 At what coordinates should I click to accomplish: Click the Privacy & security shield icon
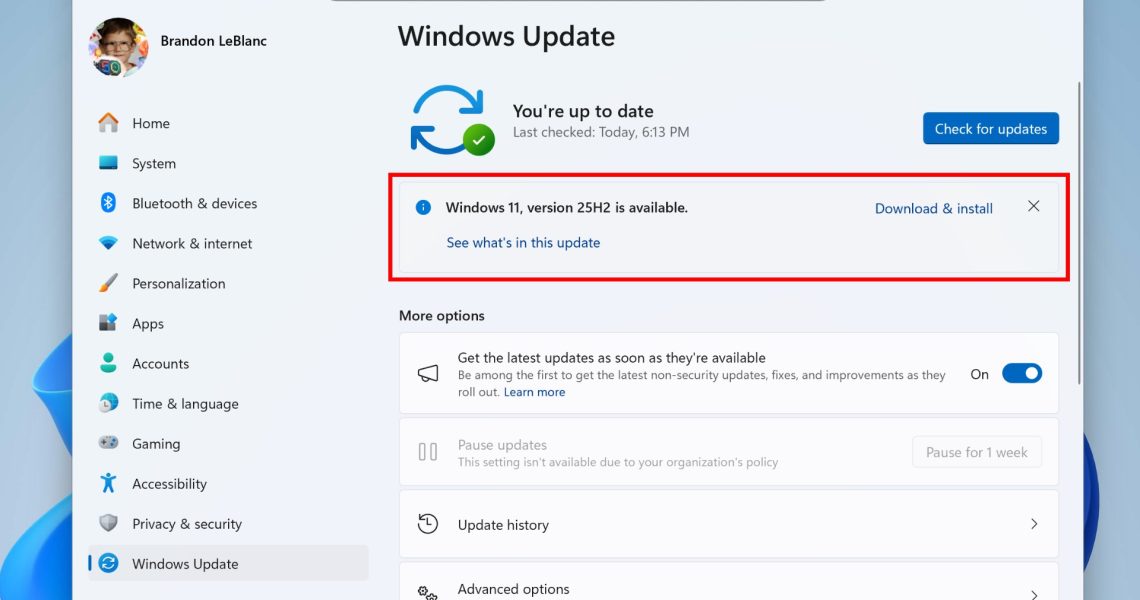click(108, 523)
